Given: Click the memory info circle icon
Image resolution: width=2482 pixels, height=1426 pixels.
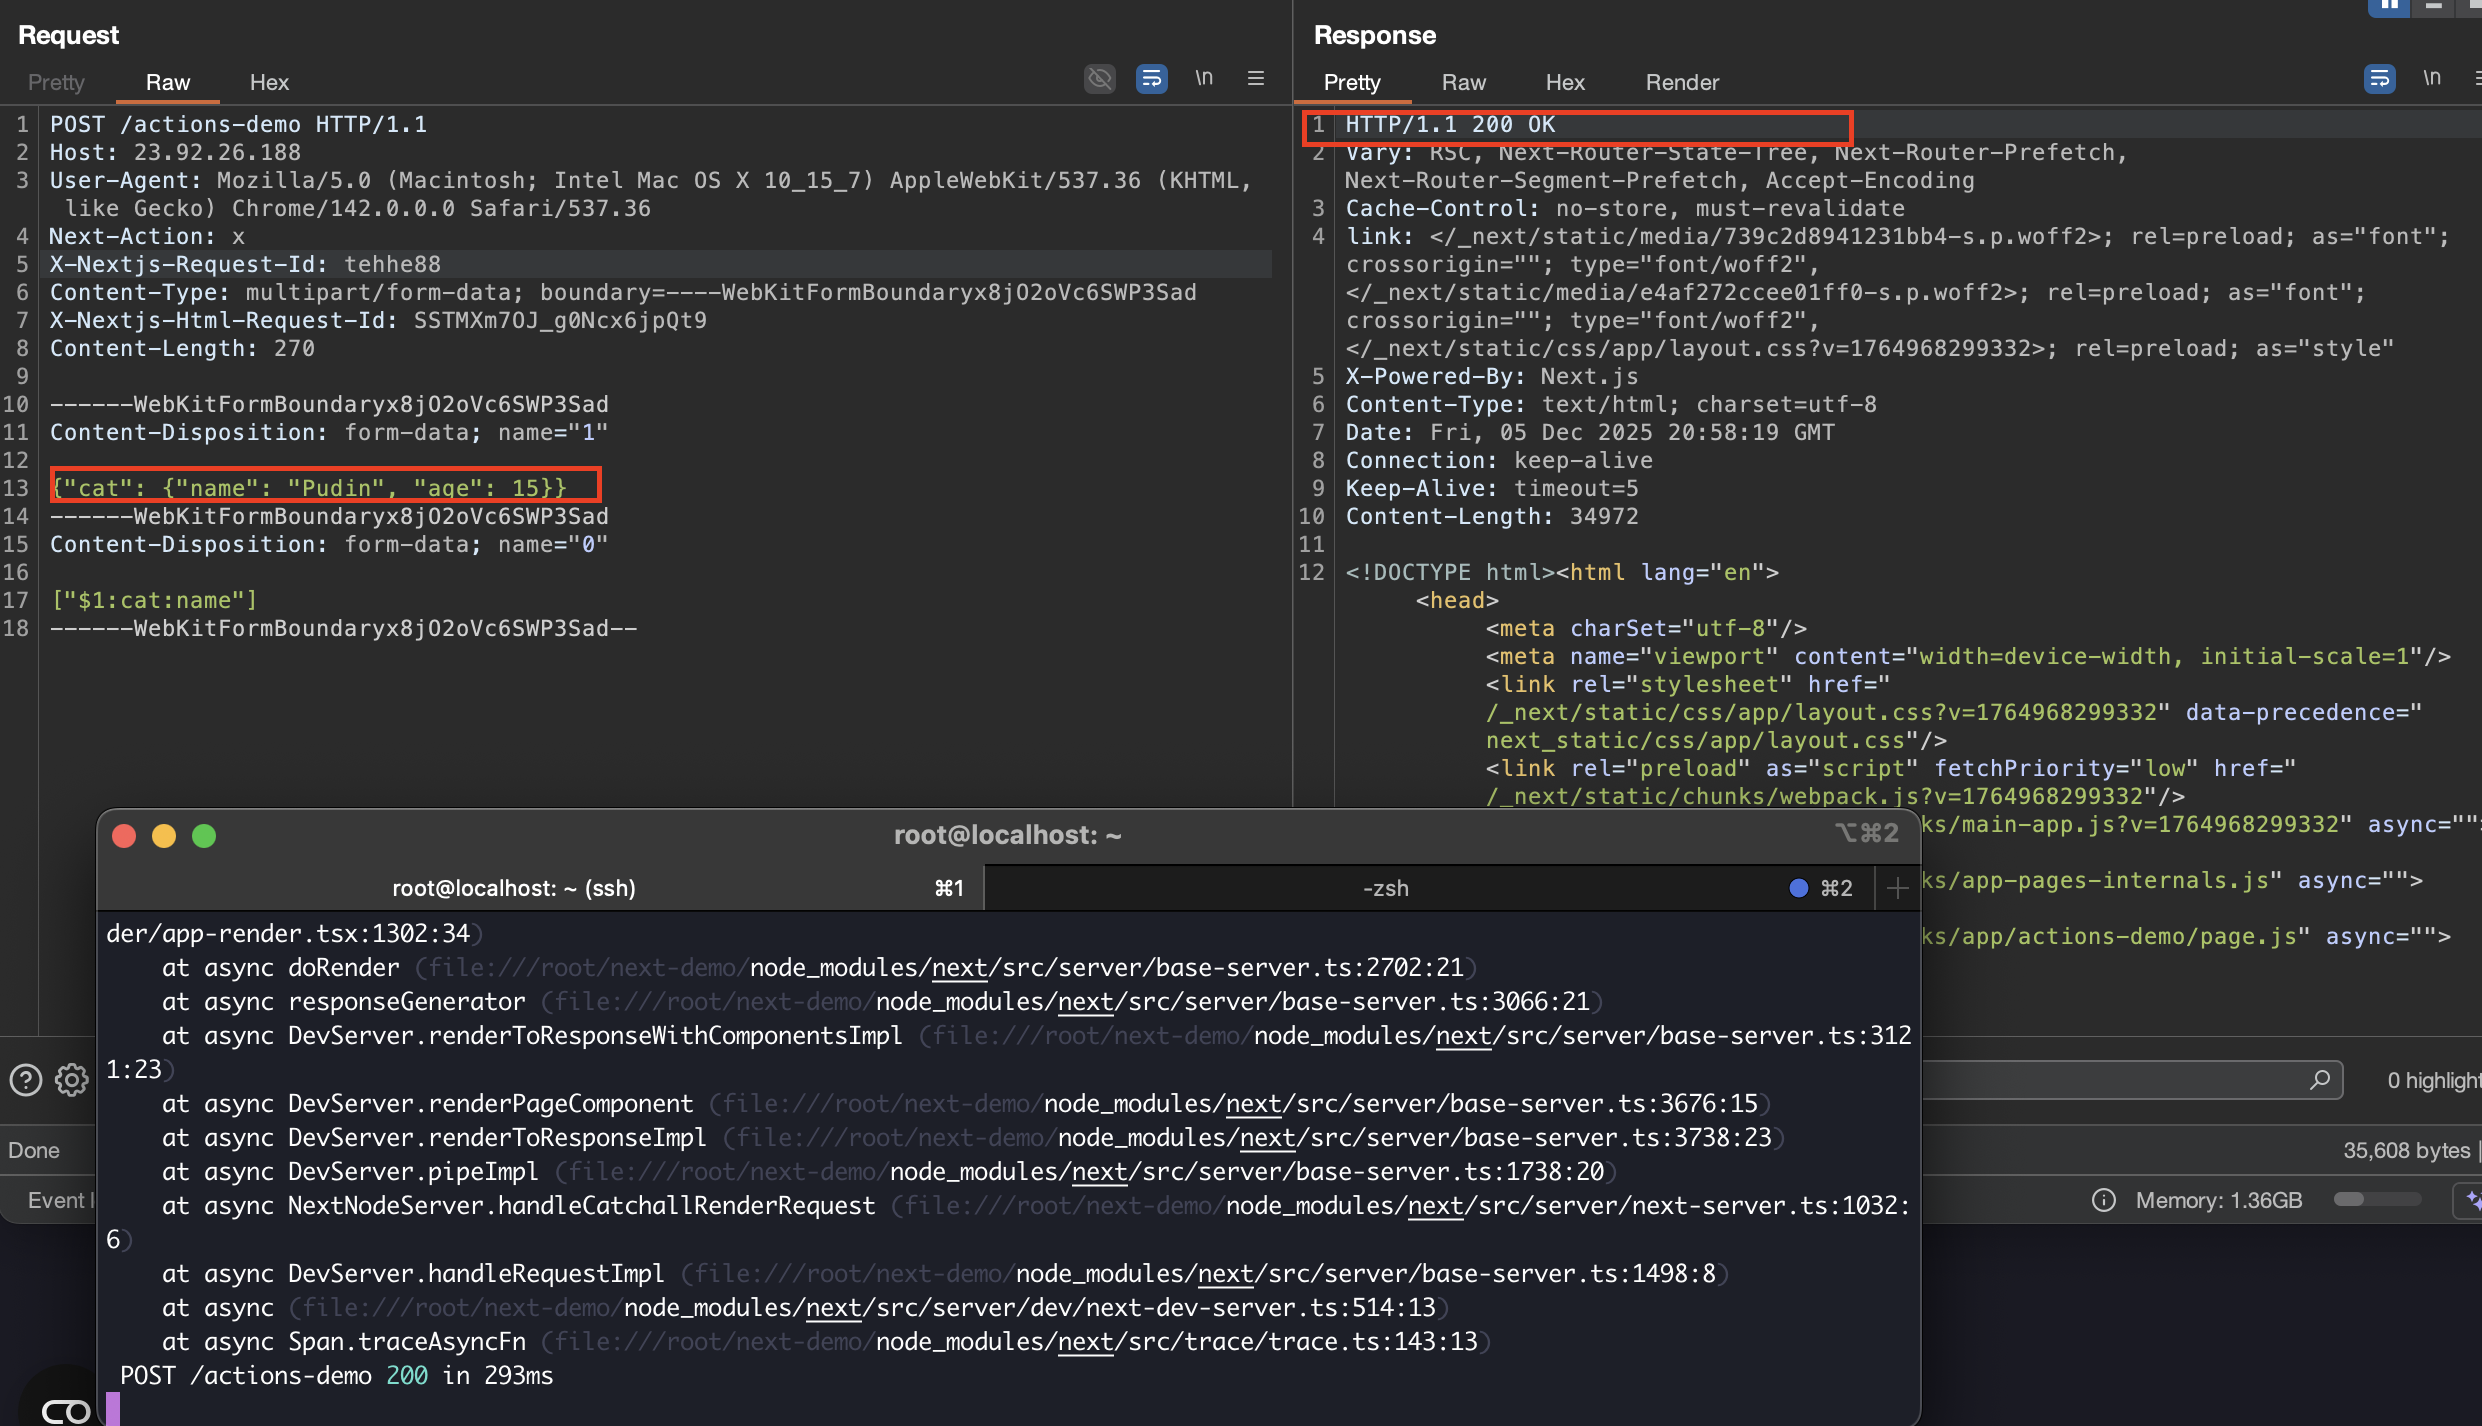Looking at the screenshot, I should (x=2104, y=1200).
